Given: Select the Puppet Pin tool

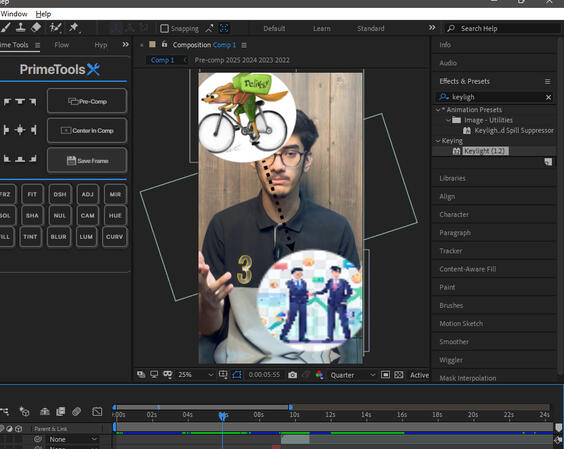Looking at the screenshot, I should pos(73,27).
